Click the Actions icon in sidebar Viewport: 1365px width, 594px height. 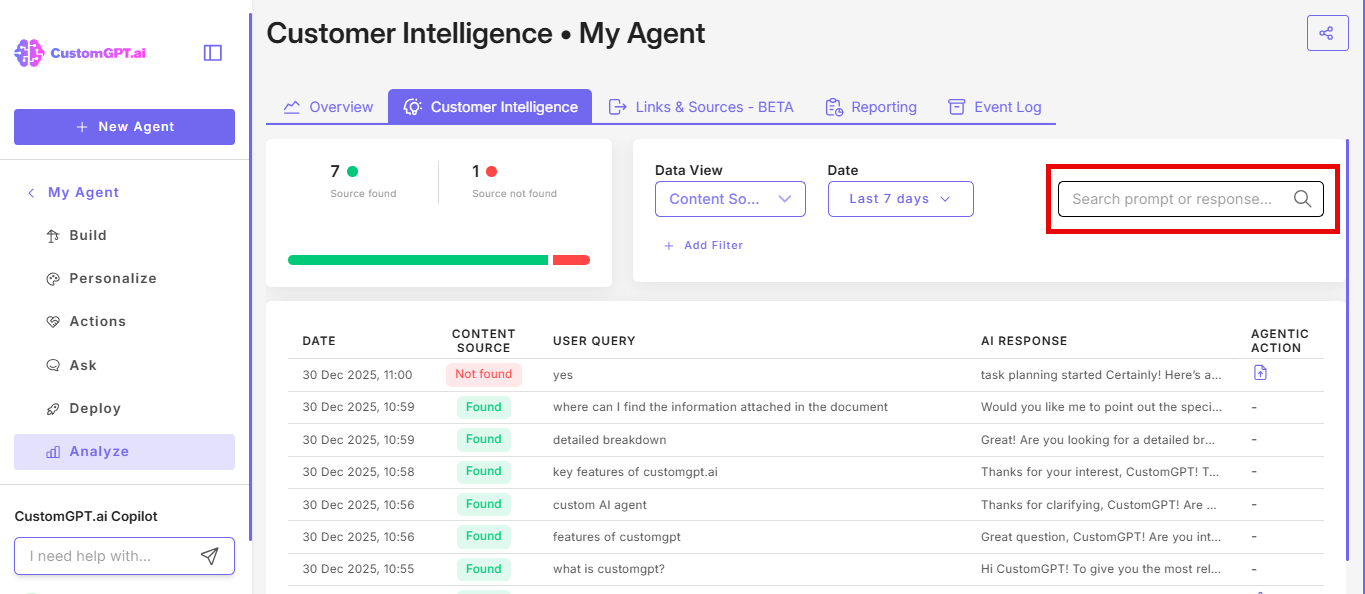point(53,322)
